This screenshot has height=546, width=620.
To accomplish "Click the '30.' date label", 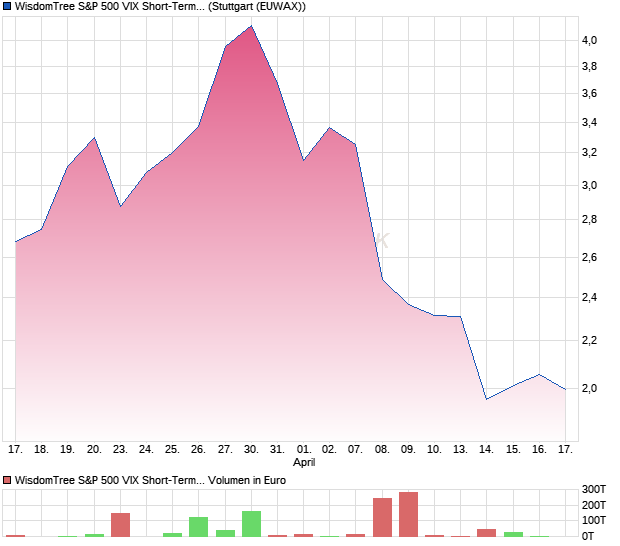I will click(251, 449).
